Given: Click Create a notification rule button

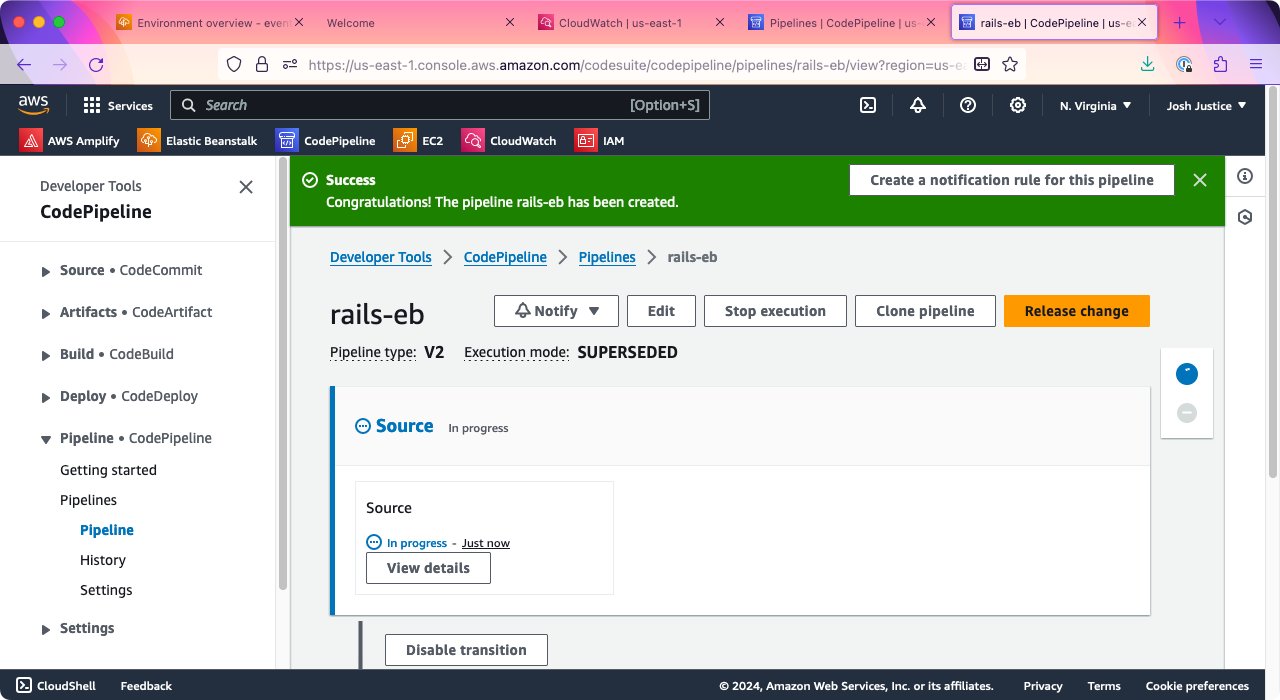Looking at the screenshot, I should [1012, 180].
